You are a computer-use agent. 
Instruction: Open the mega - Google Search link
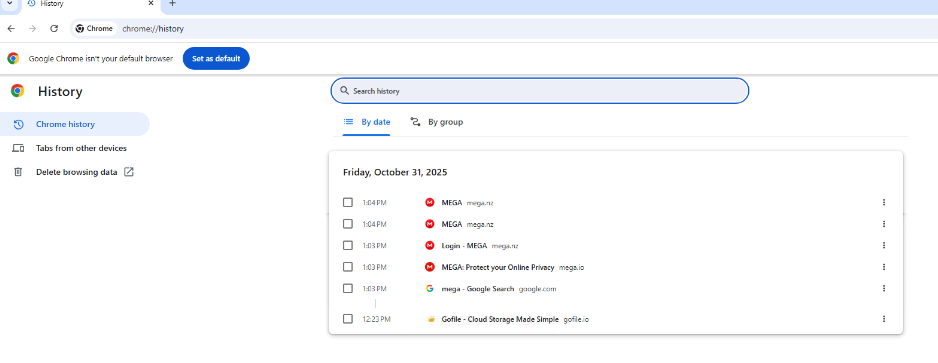(x=477, y=288)
